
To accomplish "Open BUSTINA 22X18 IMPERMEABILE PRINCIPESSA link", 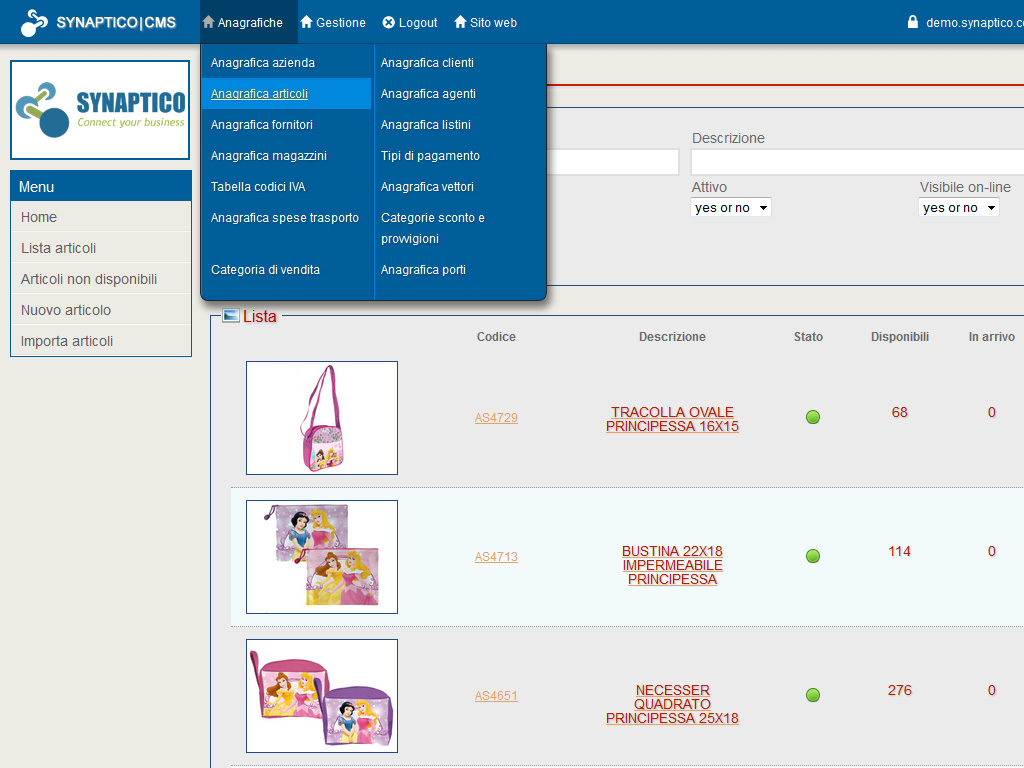I will (672, 565).
